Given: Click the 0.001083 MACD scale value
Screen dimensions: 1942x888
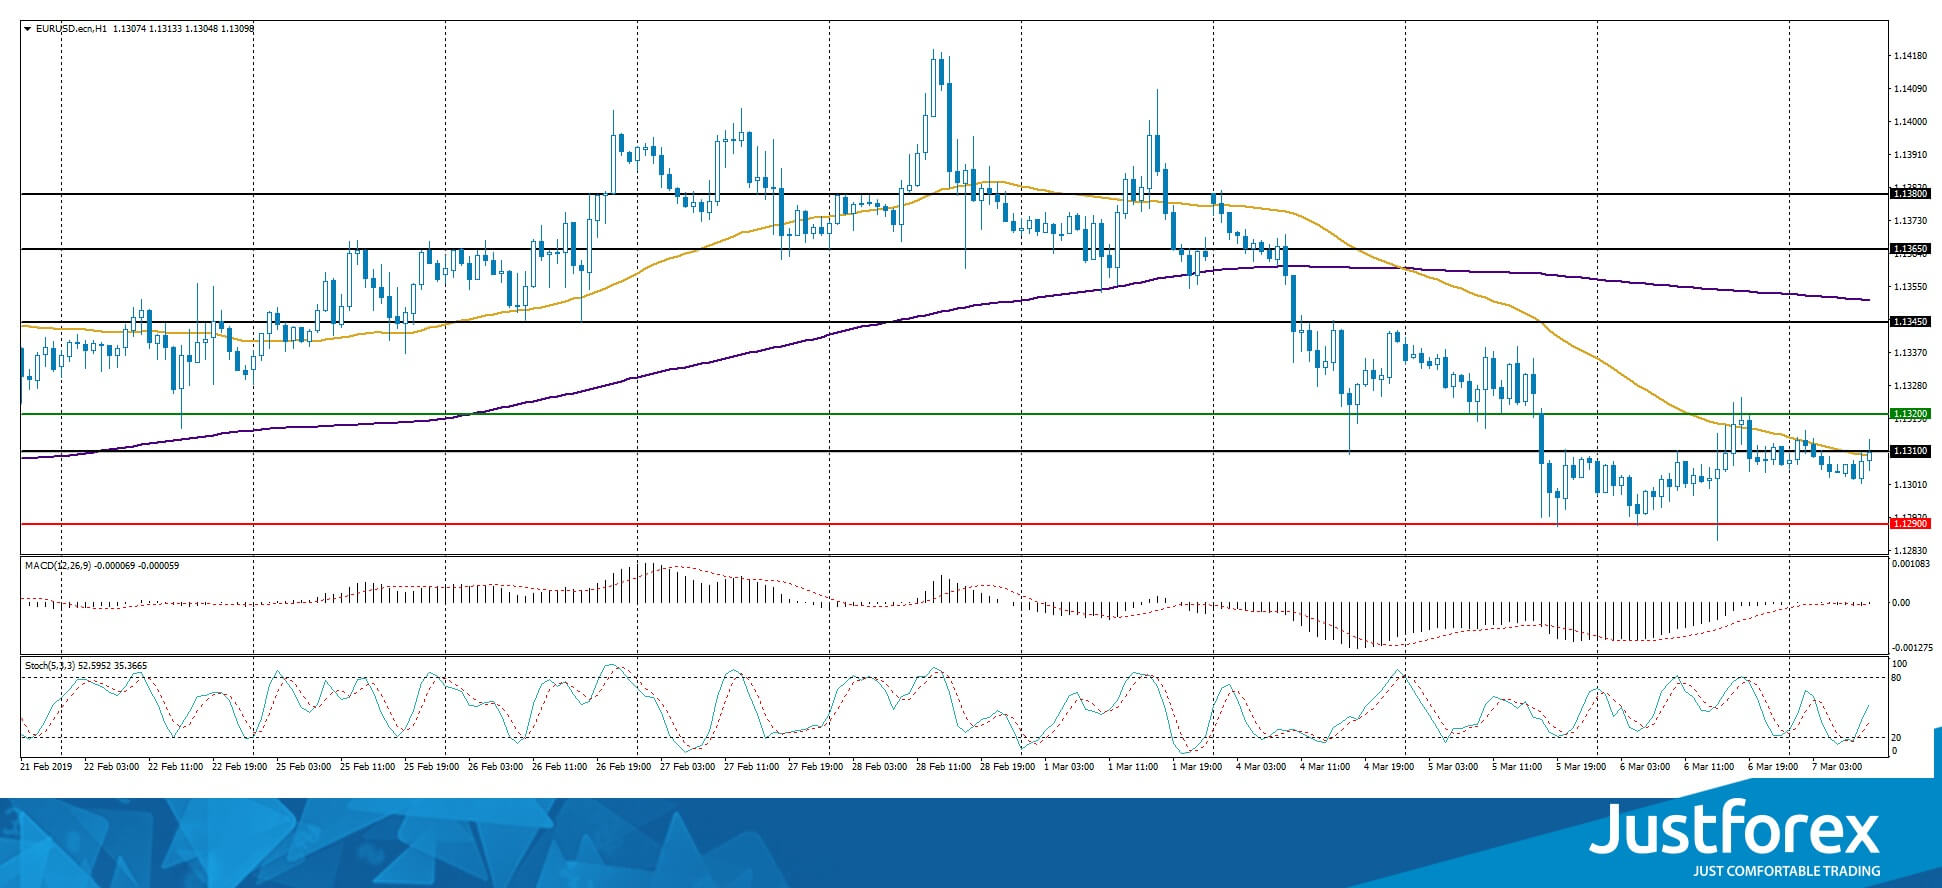Looking at the screenshot, I should (1910, 564).
